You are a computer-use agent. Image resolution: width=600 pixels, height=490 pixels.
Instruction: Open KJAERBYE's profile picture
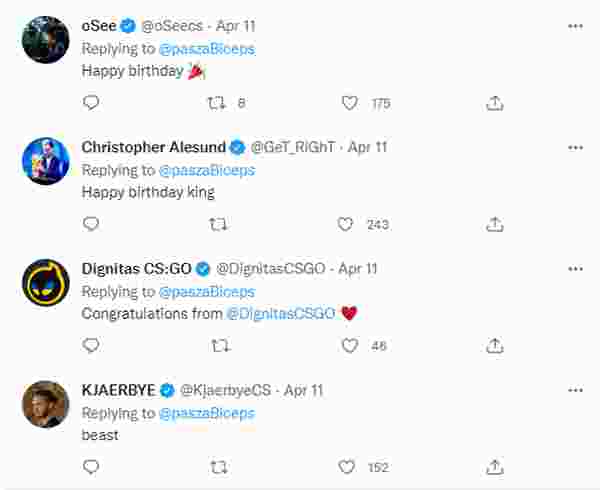click(x=46, y=404)
